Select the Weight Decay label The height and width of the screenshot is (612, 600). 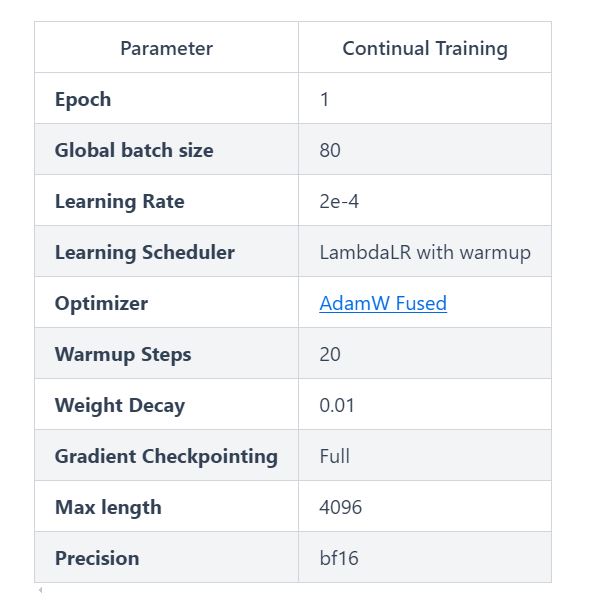(119, 405)
